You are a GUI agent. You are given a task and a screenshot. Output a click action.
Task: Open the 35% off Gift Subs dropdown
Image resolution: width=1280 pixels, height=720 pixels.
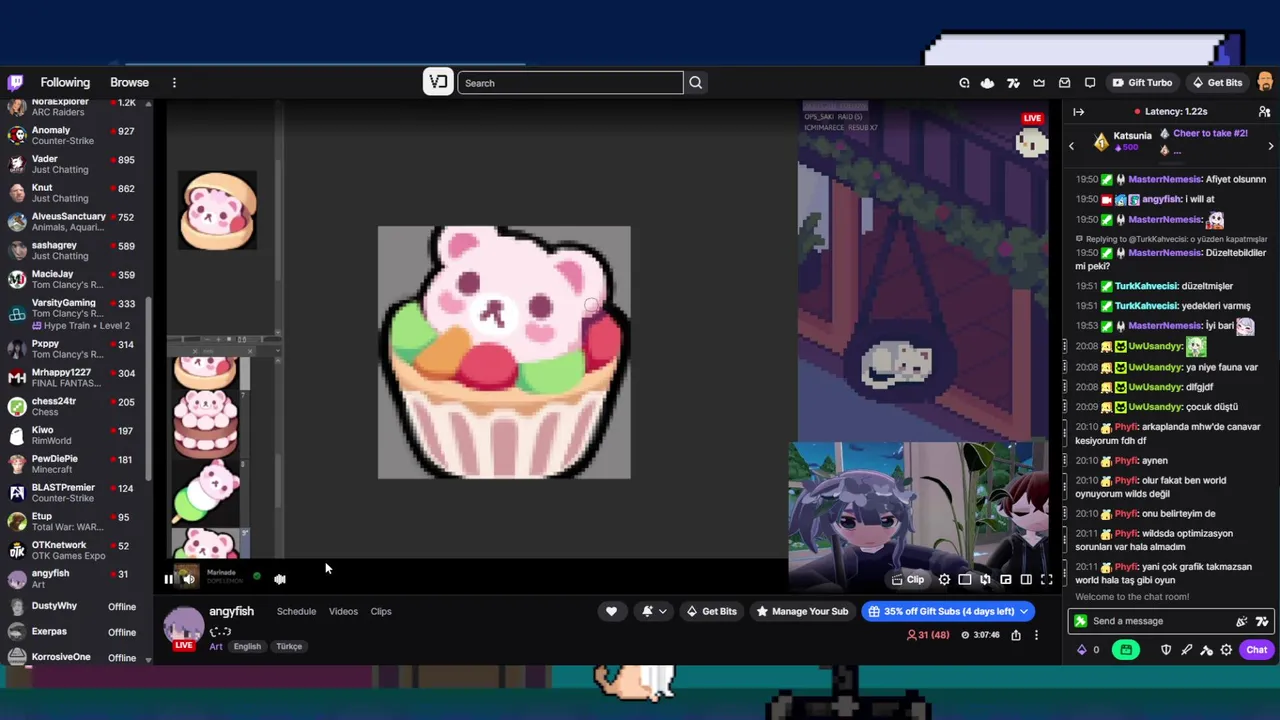948,611
